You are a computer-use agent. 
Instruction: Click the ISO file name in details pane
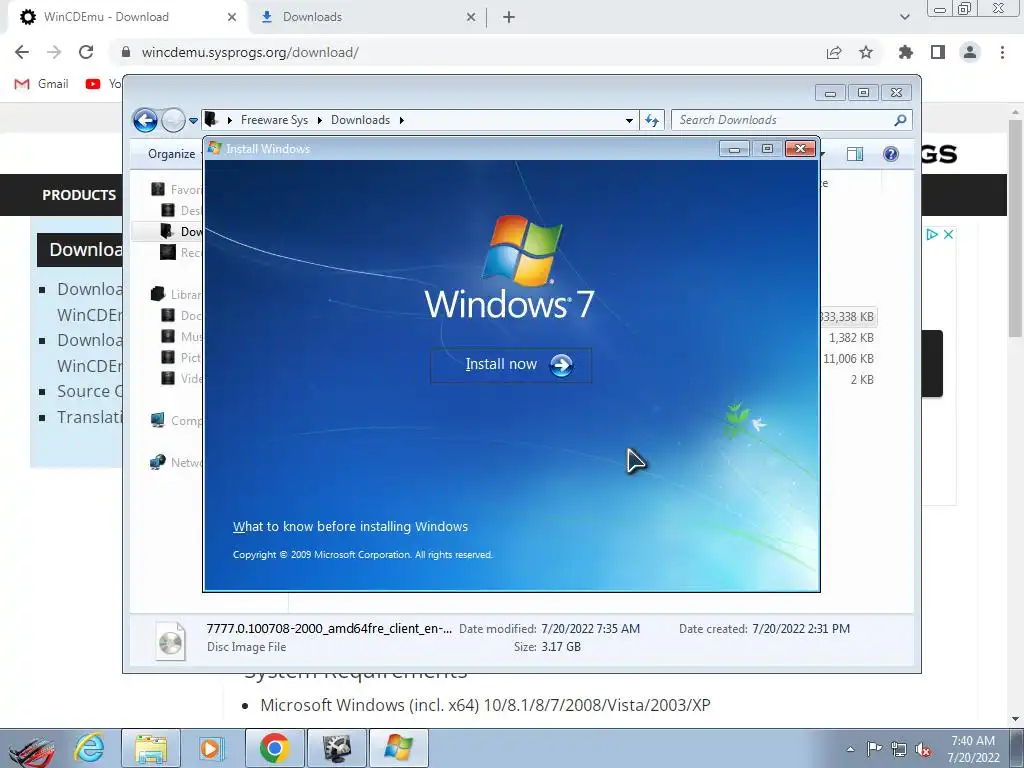(328, 628)
